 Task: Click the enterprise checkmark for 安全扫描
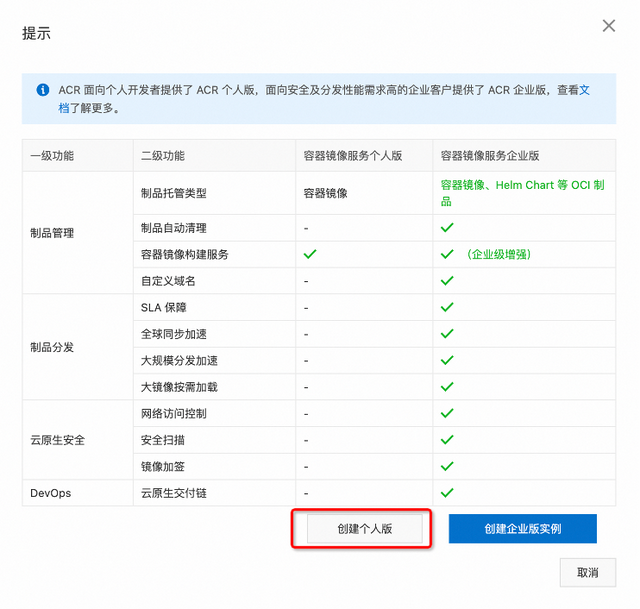[447, 440]
